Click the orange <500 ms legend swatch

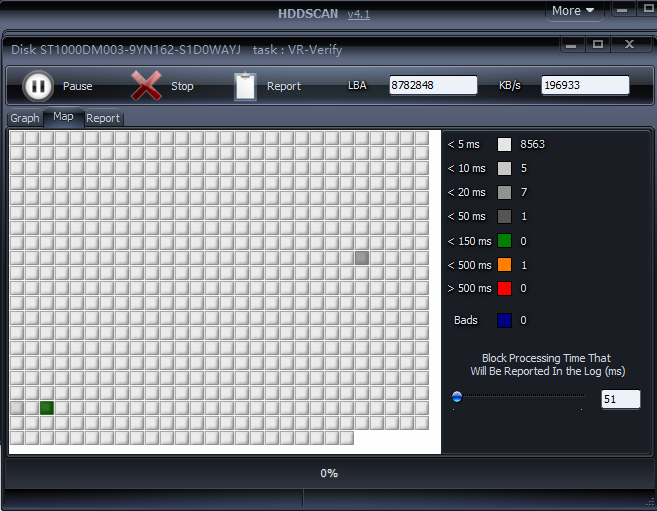[504, 265]
